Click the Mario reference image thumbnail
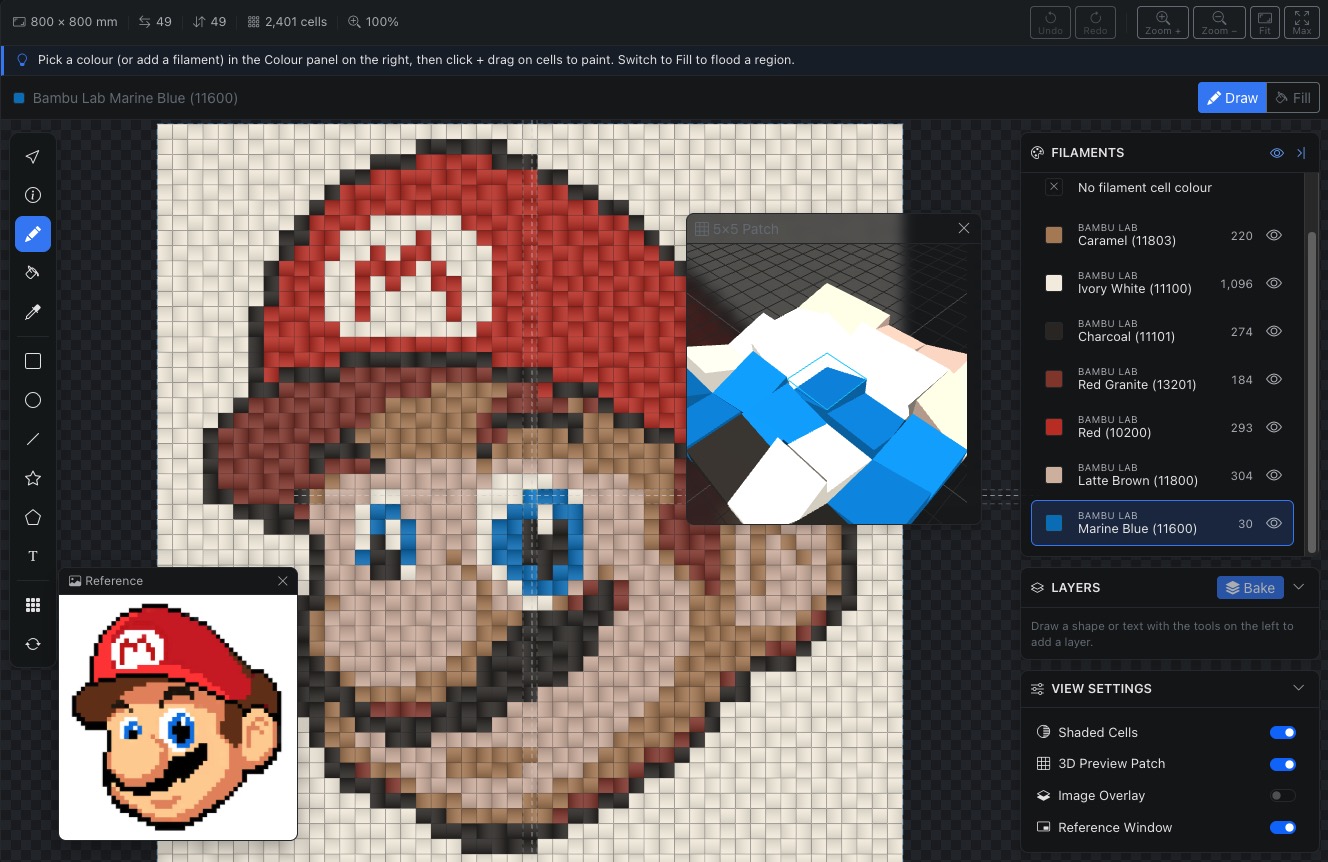The image size is (1328, 862). (178, 717)
